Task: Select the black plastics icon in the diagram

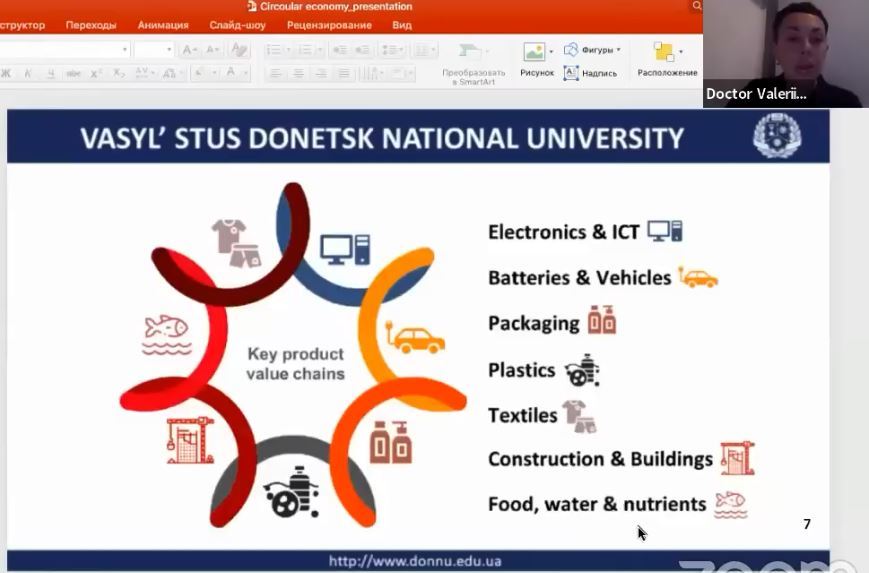Action: (x=292, y=492)
